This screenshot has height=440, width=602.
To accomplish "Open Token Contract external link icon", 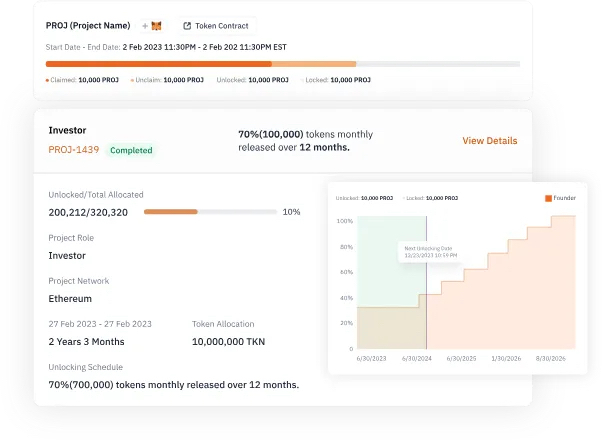I will point(187,26).
